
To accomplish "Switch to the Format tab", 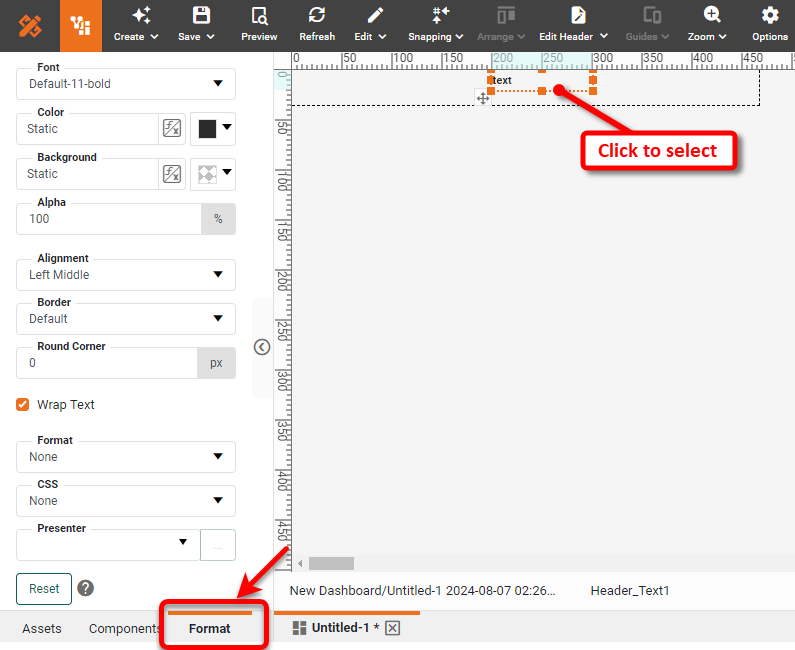I will (209, 629).
